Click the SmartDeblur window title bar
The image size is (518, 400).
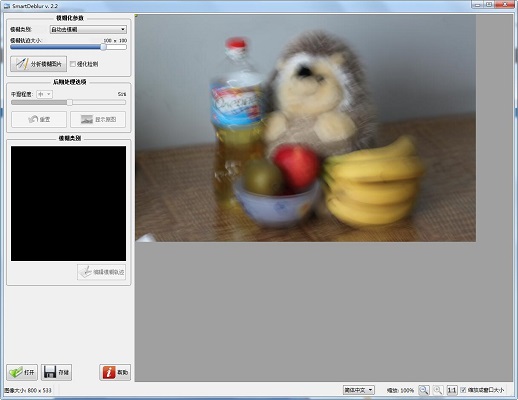tap(233, 5)
